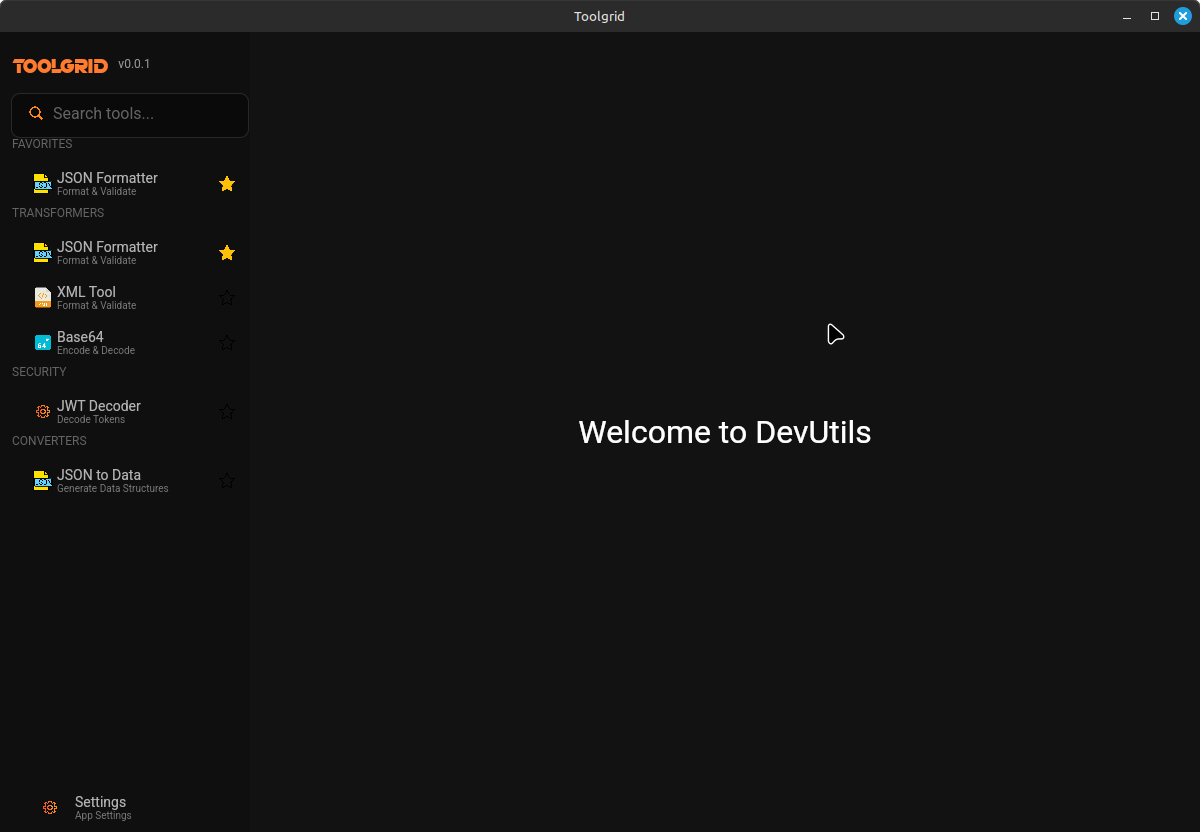1200x832 pixels.
Task: Collapse the SECURITY section header
Action: click(x=39, y=371)
